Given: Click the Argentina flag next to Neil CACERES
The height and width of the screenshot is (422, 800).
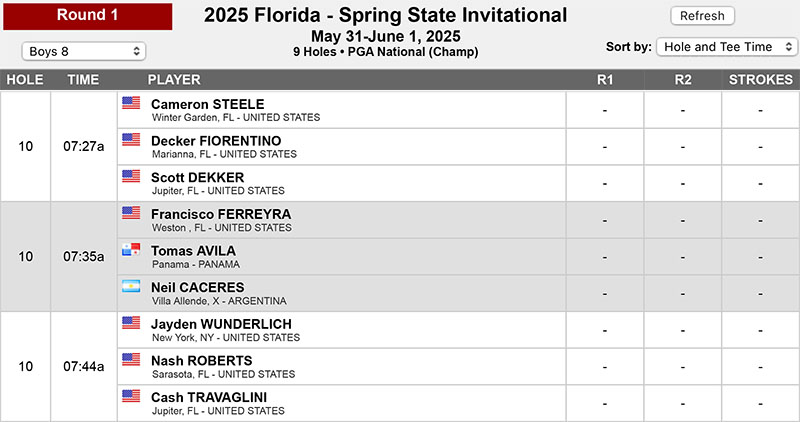Looking at the screenshot, I should 131,286.
